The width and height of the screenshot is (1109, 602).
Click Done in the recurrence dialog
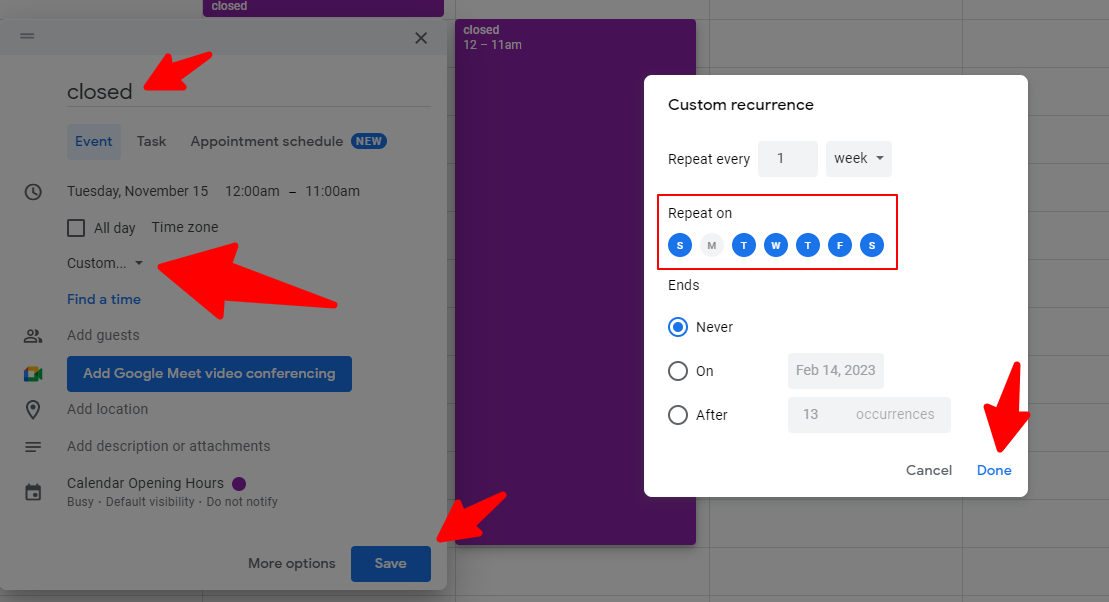tap(993, 470)
